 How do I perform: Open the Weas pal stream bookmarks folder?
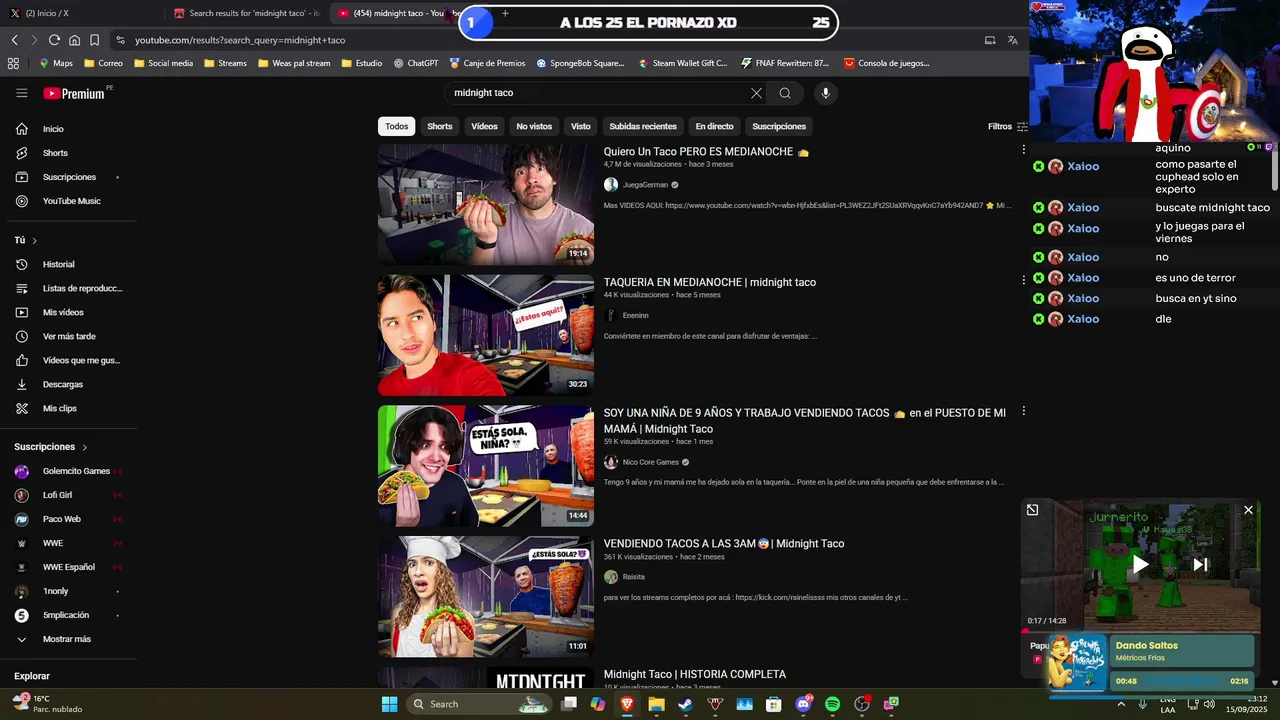point(294,63)
